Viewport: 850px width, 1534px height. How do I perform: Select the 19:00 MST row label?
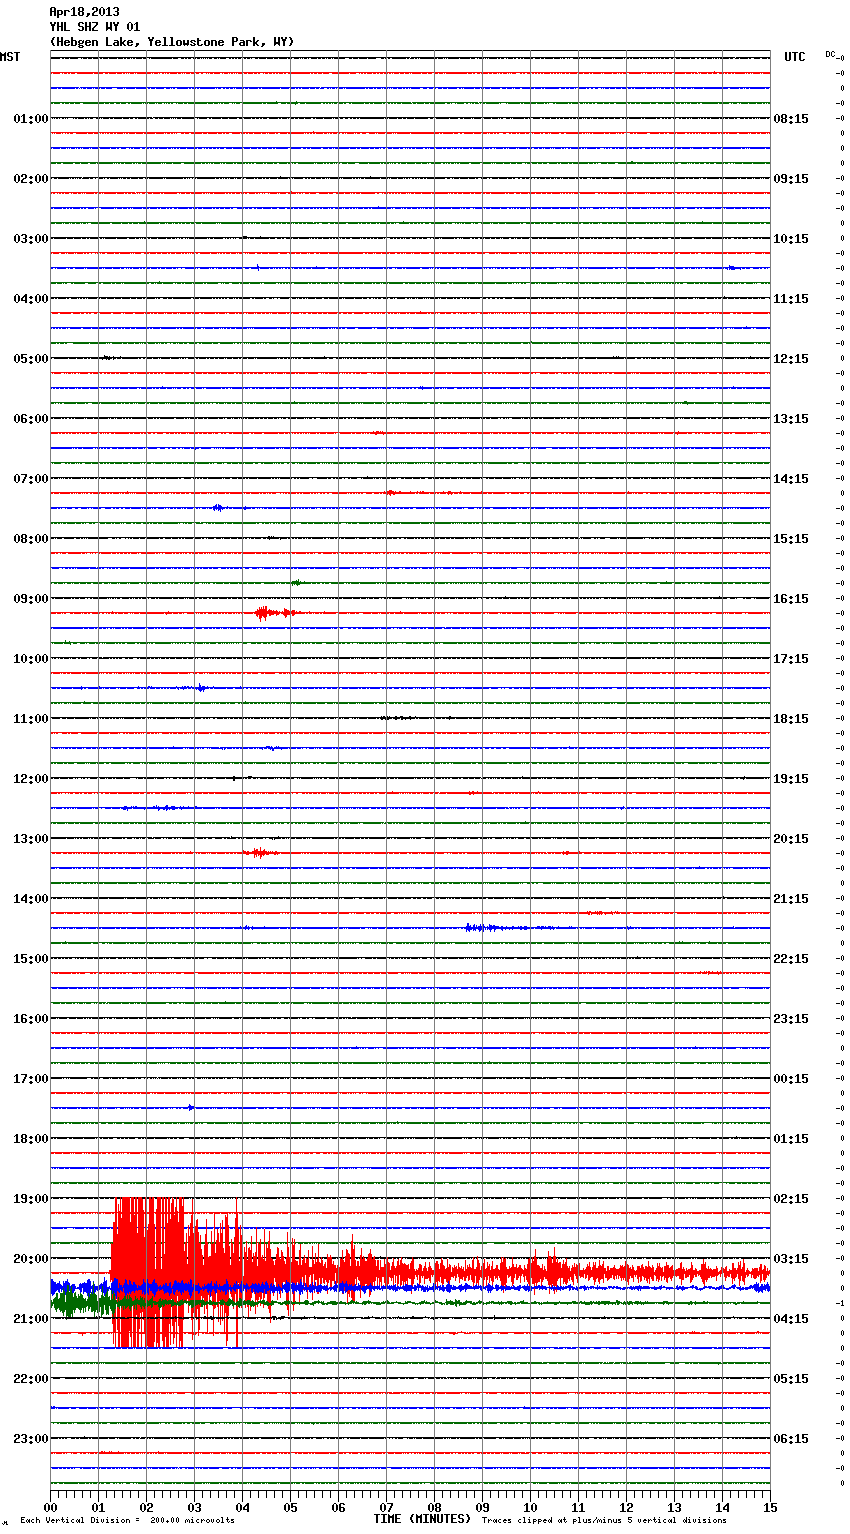point(30,1199)
